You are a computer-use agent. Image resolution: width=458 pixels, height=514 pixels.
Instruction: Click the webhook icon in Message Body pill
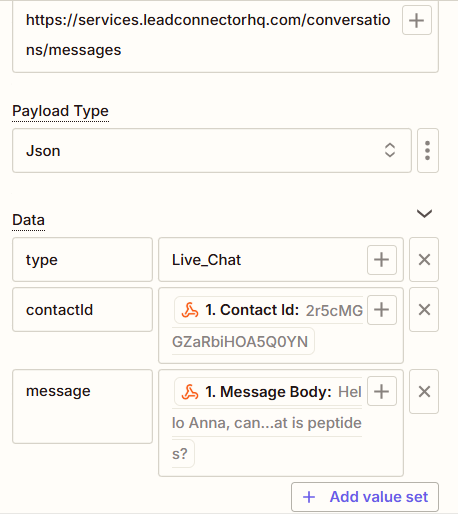click(190, 392)
